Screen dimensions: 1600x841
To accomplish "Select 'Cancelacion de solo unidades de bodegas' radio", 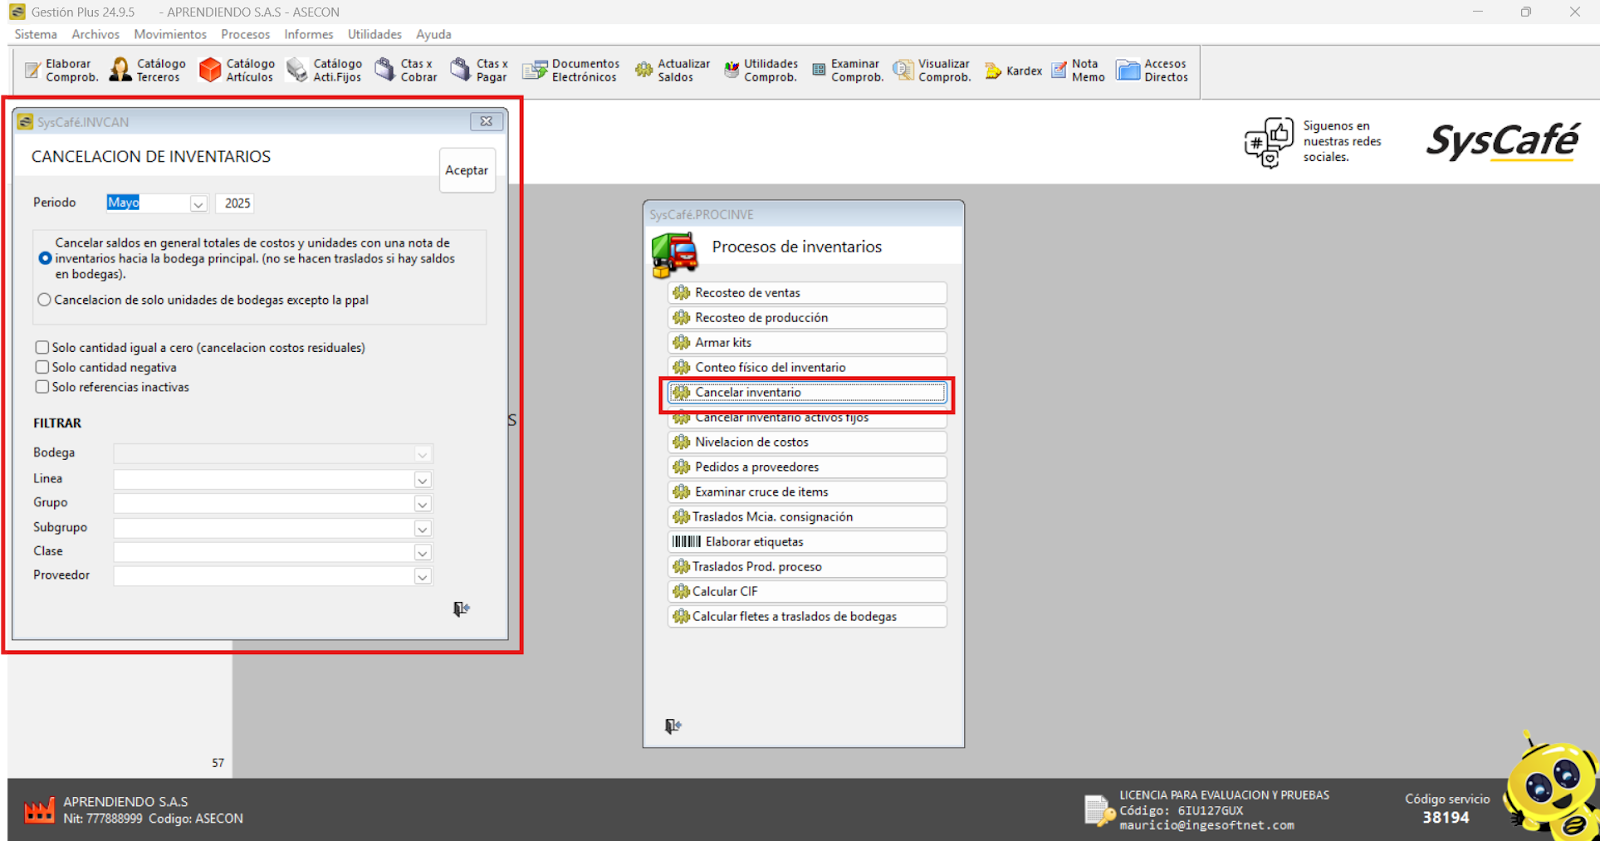I will click(44, 300).
